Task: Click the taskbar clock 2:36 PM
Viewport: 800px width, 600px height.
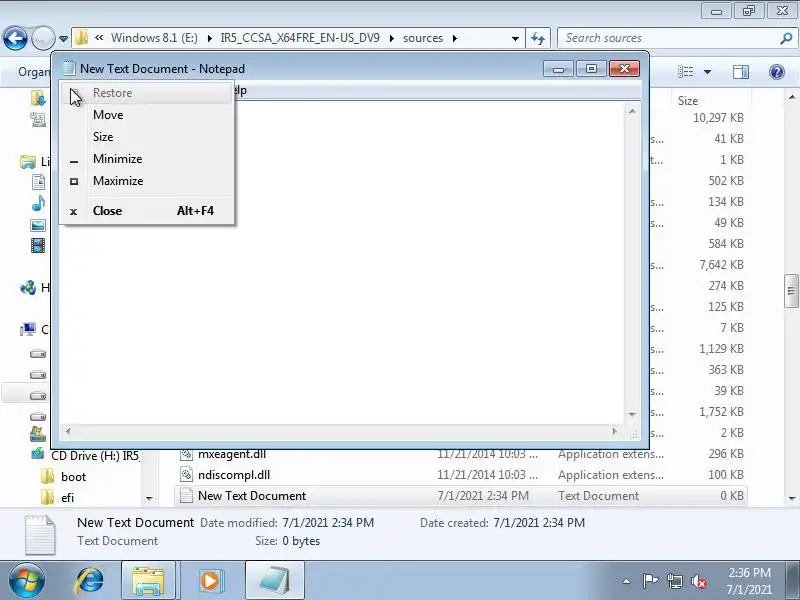Action: point(749,572)
